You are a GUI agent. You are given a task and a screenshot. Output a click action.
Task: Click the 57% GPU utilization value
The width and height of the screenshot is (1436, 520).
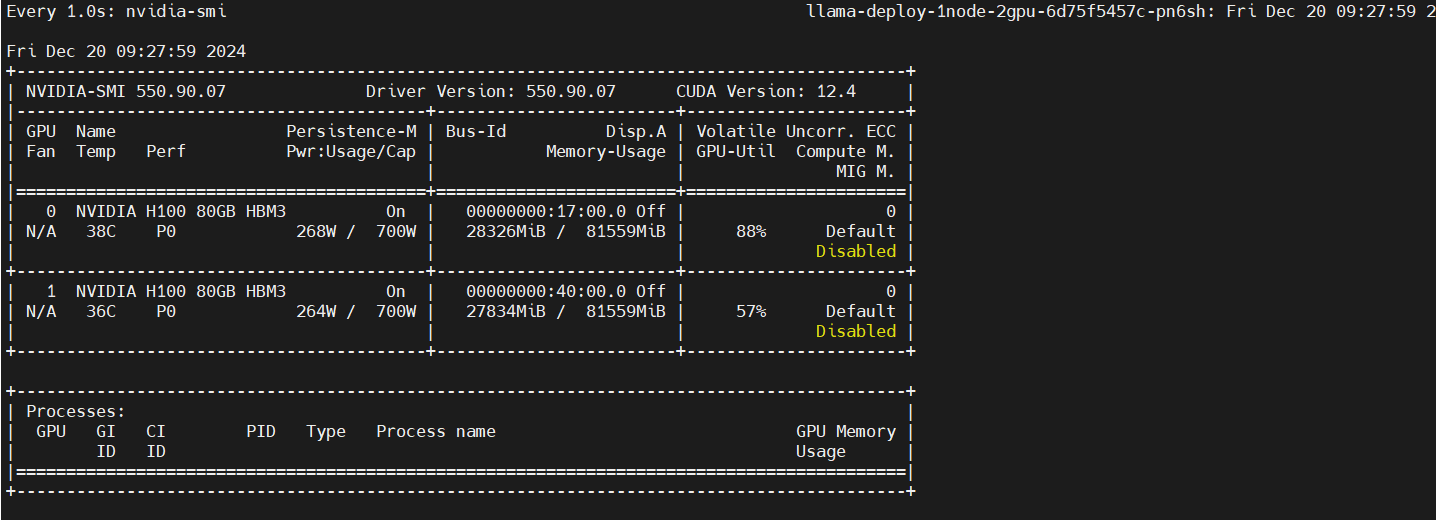click(751, 311)
